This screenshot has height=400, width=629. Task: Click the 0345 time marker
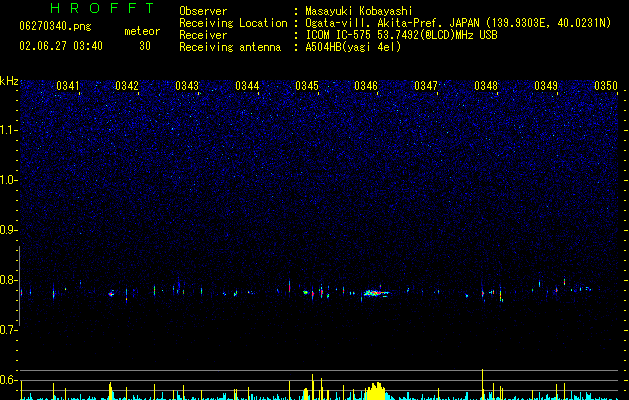click(307, 86)
